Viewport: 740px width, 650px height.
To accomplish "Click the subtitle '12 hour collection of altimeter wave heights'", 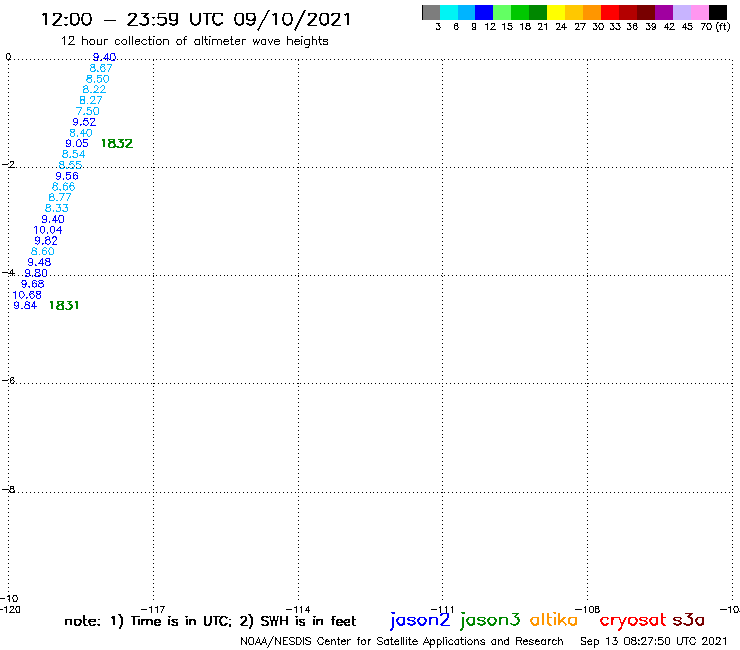I will pyautogui.click(x=194, y=41).
